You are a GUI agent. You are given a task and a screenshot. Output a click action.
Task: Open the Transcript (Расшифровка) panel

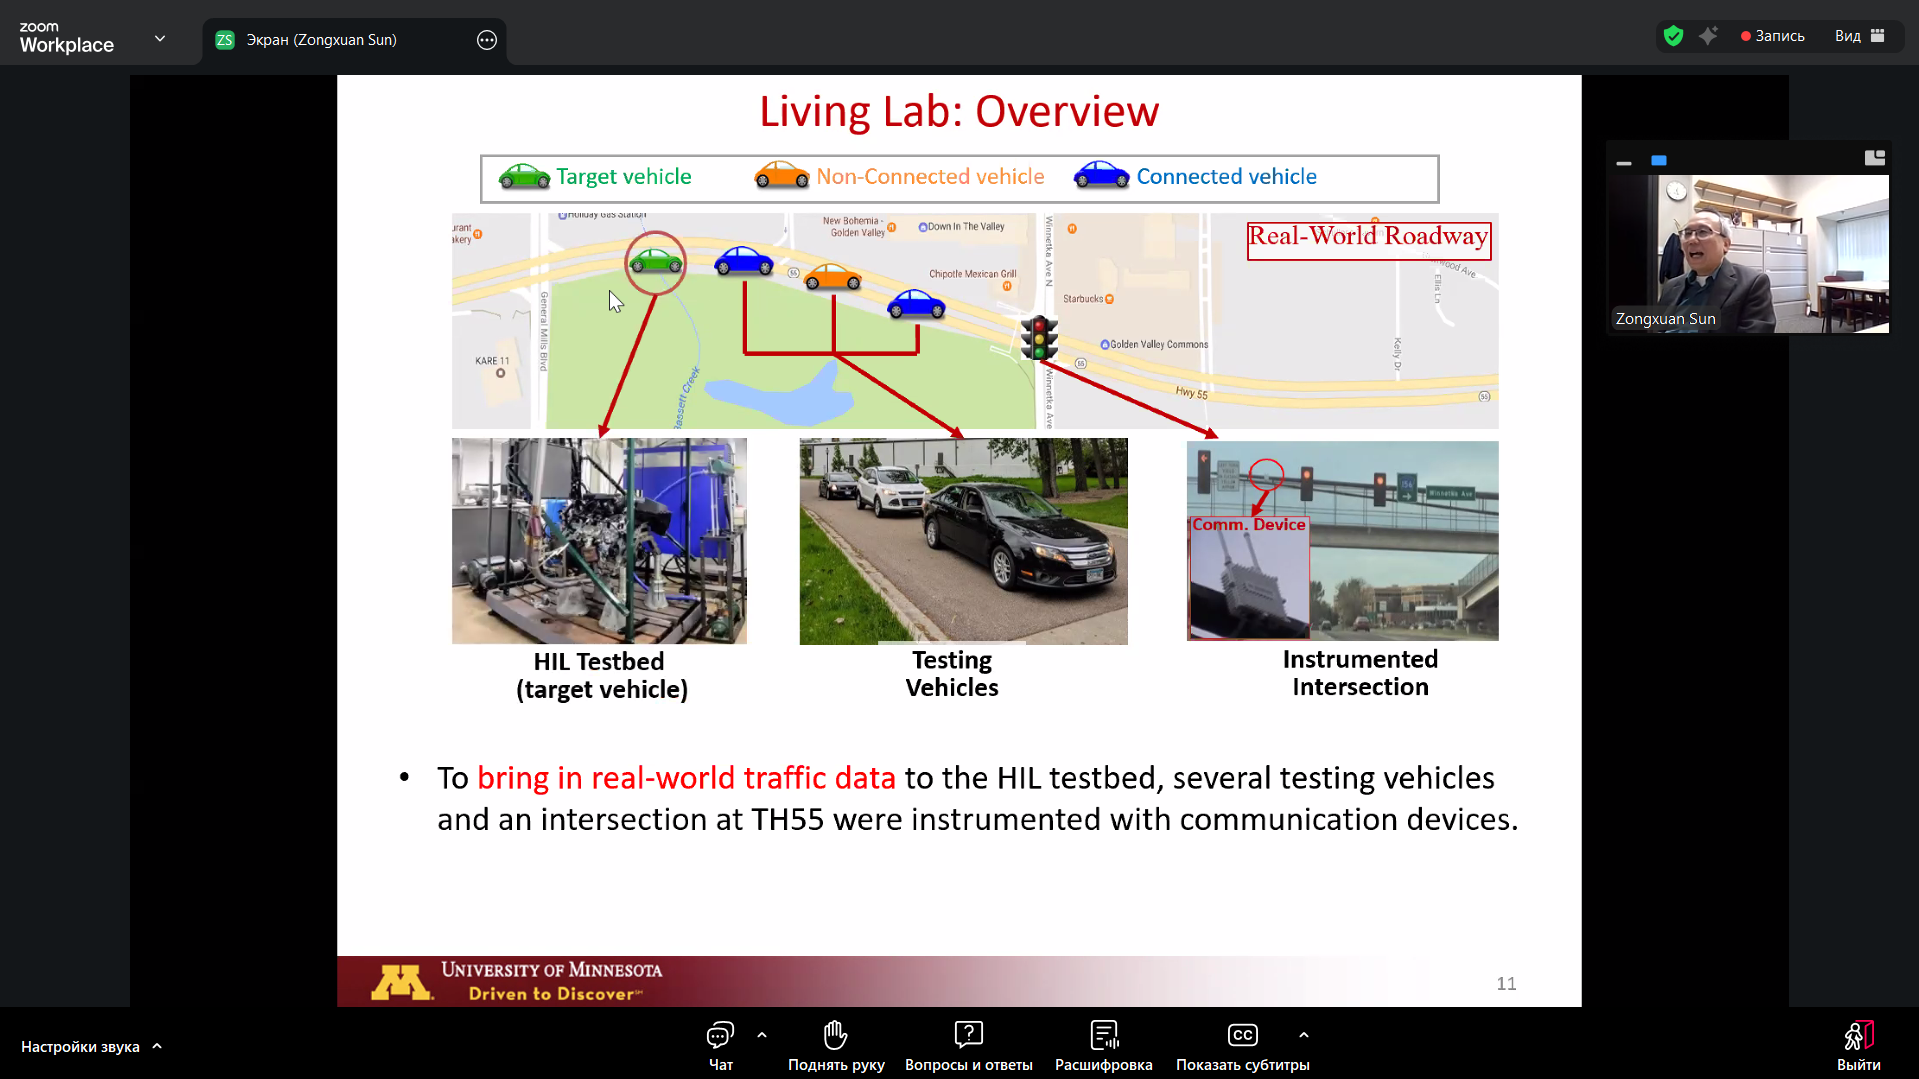click(x=1103, y=1045)
